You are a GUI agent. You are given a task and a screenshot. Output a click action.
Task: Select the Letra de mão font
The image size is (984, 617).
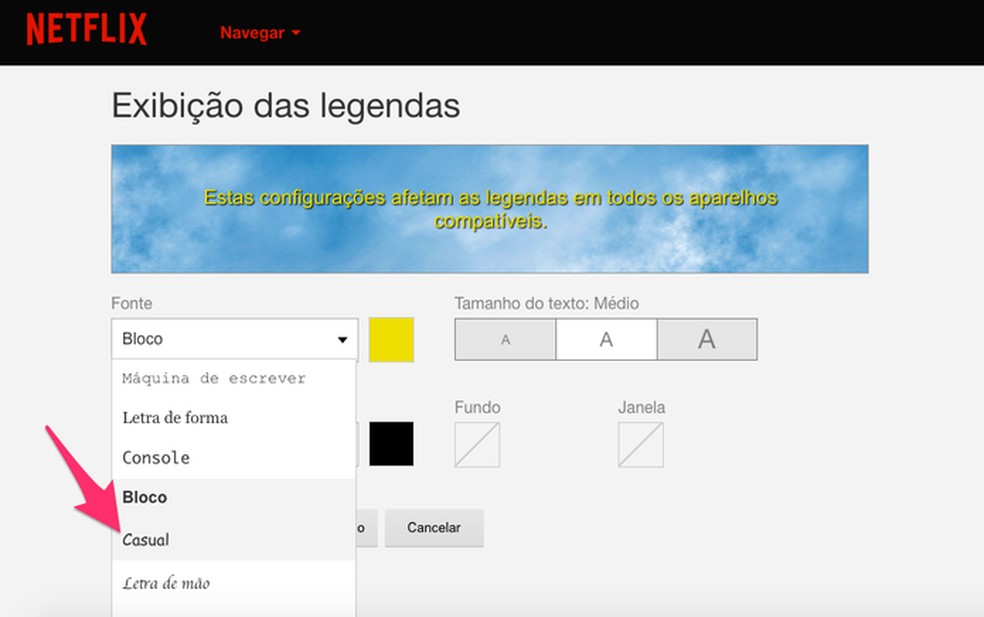[x=166, y=583]
